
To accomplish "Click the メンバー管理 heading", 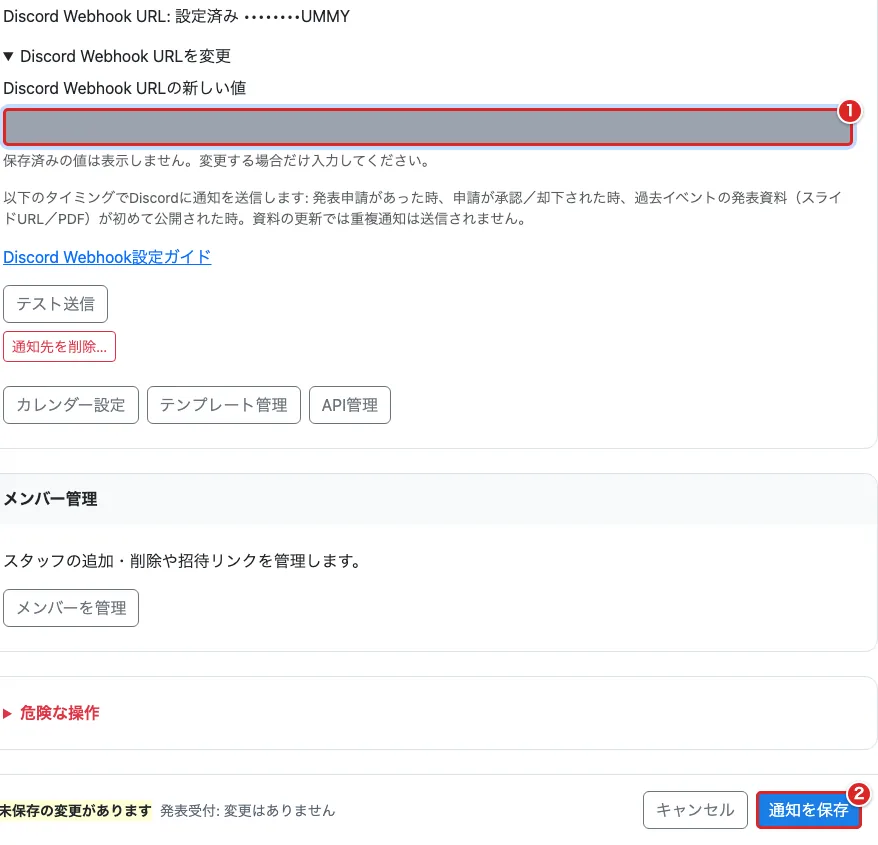I will pyautogui.click(x=50, y=498).
